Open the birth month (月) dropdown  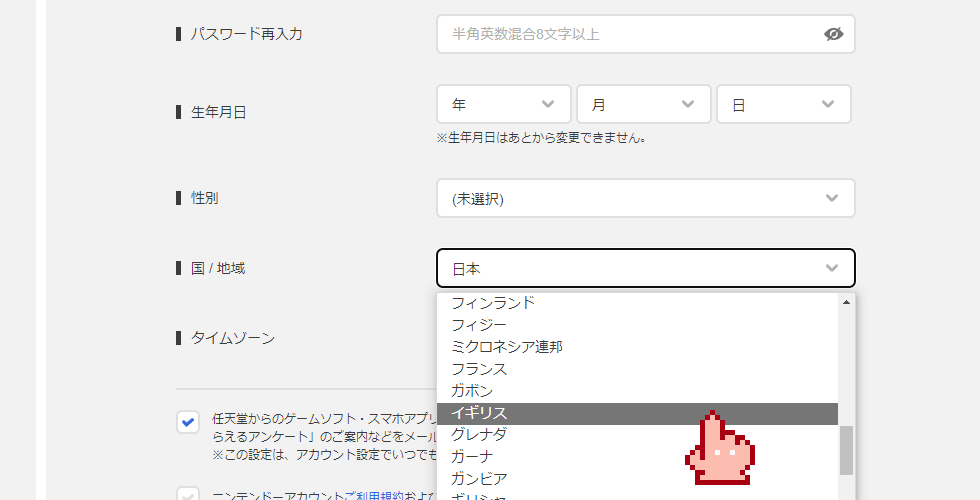(x=643, y=104)
